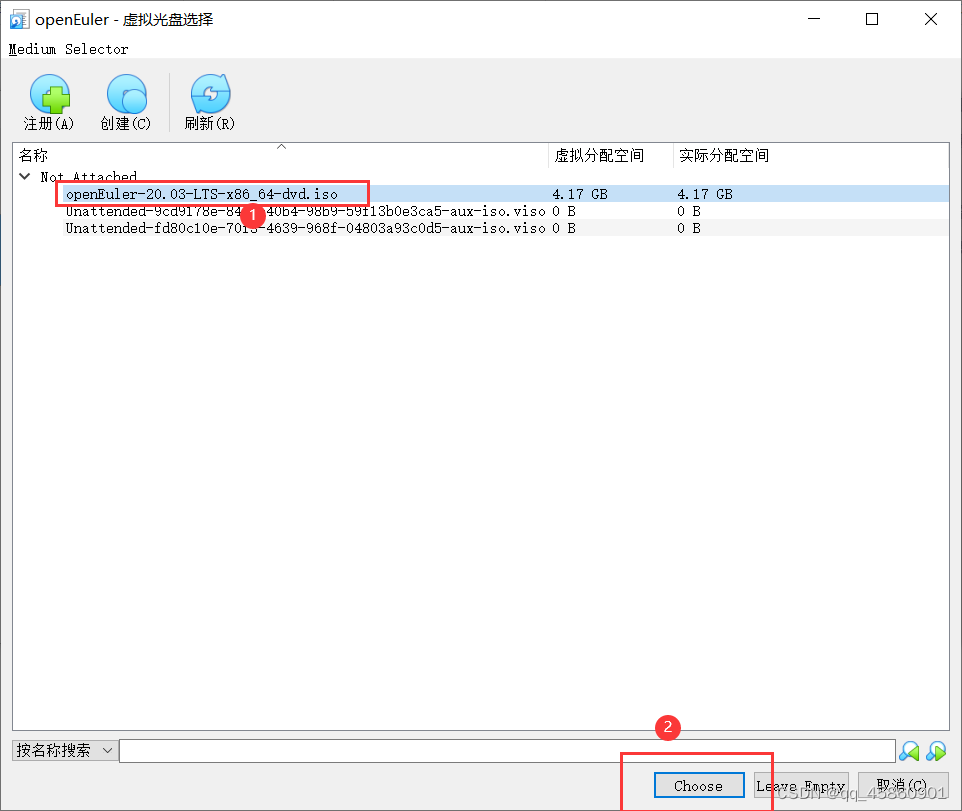Collapse the Not Attached tree group
This screenshot has height=811, width=962.
coord(25,177)
